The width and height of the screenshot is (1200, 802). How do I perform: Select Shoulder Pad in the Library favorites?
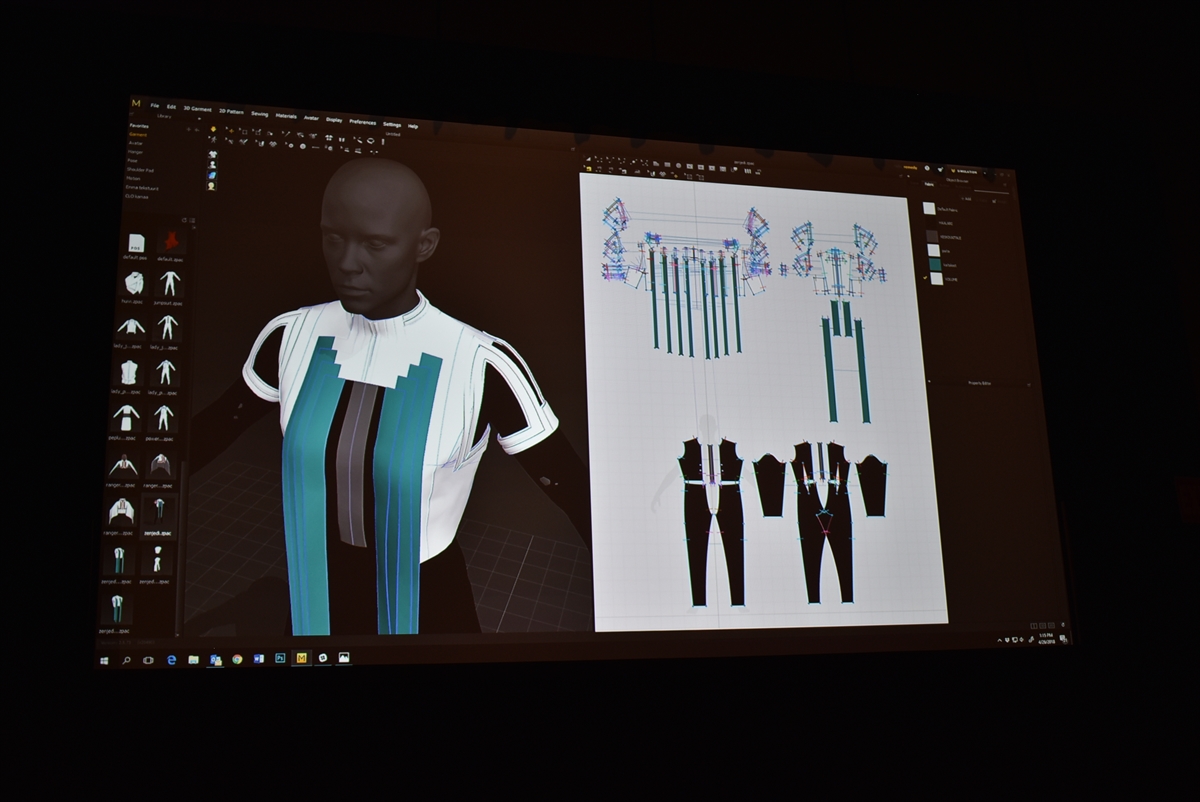tap(140, 170)
